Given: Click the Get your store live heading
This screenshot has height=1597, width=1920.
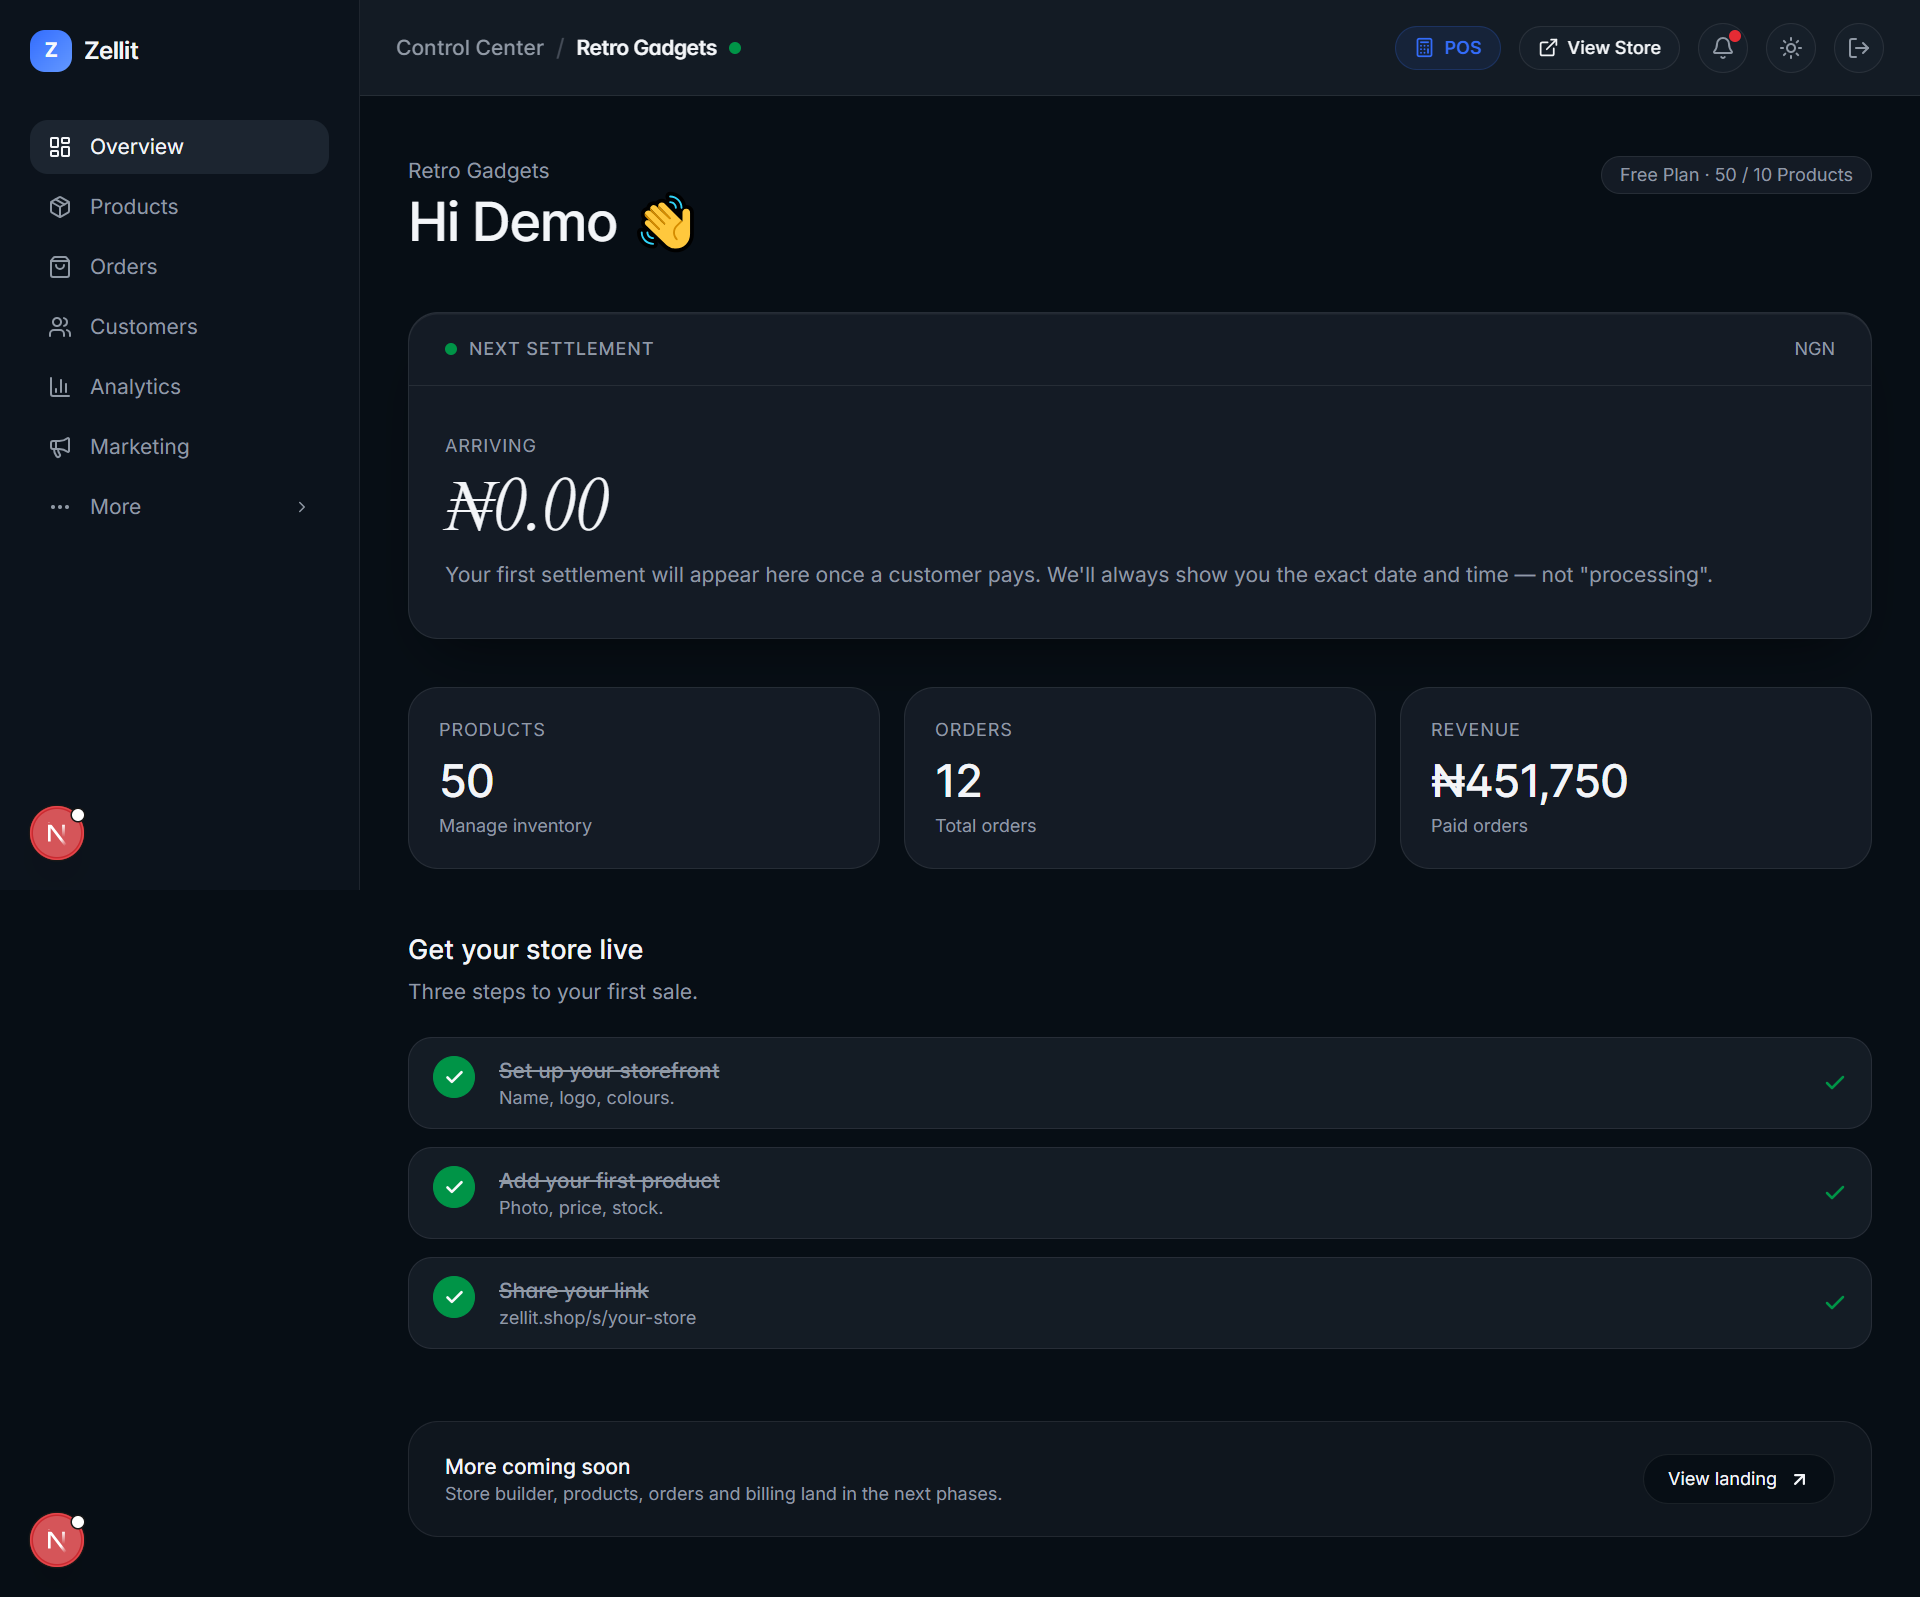Looking at the screenshot, I should tap(525, 950).
